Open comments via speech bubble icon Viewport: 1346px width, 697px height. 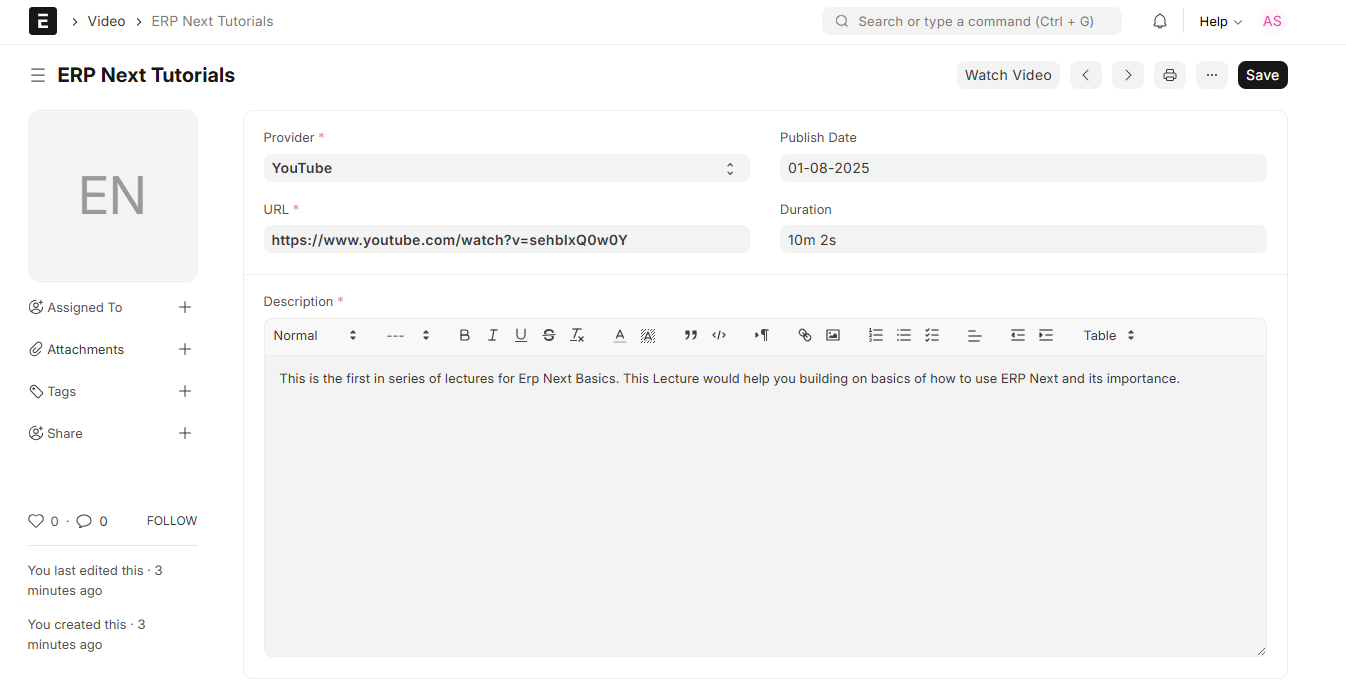[x=84, y=521]
